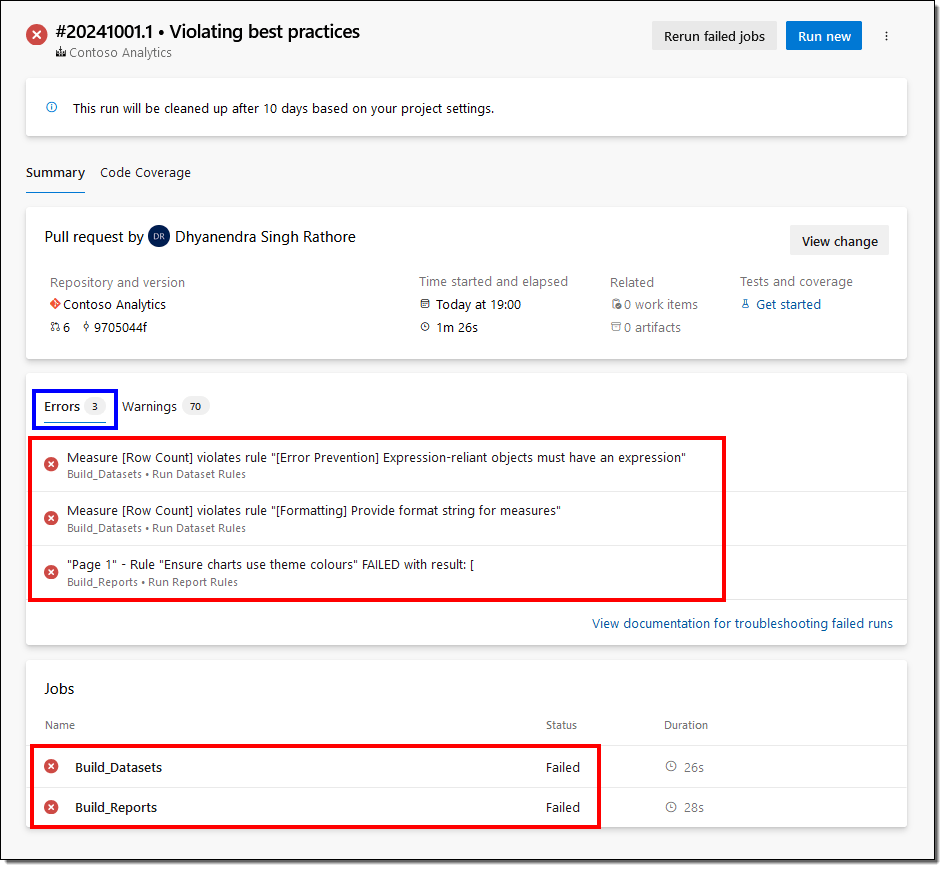
Task: Select the Summary tab
Action: [x=55, y=173]
